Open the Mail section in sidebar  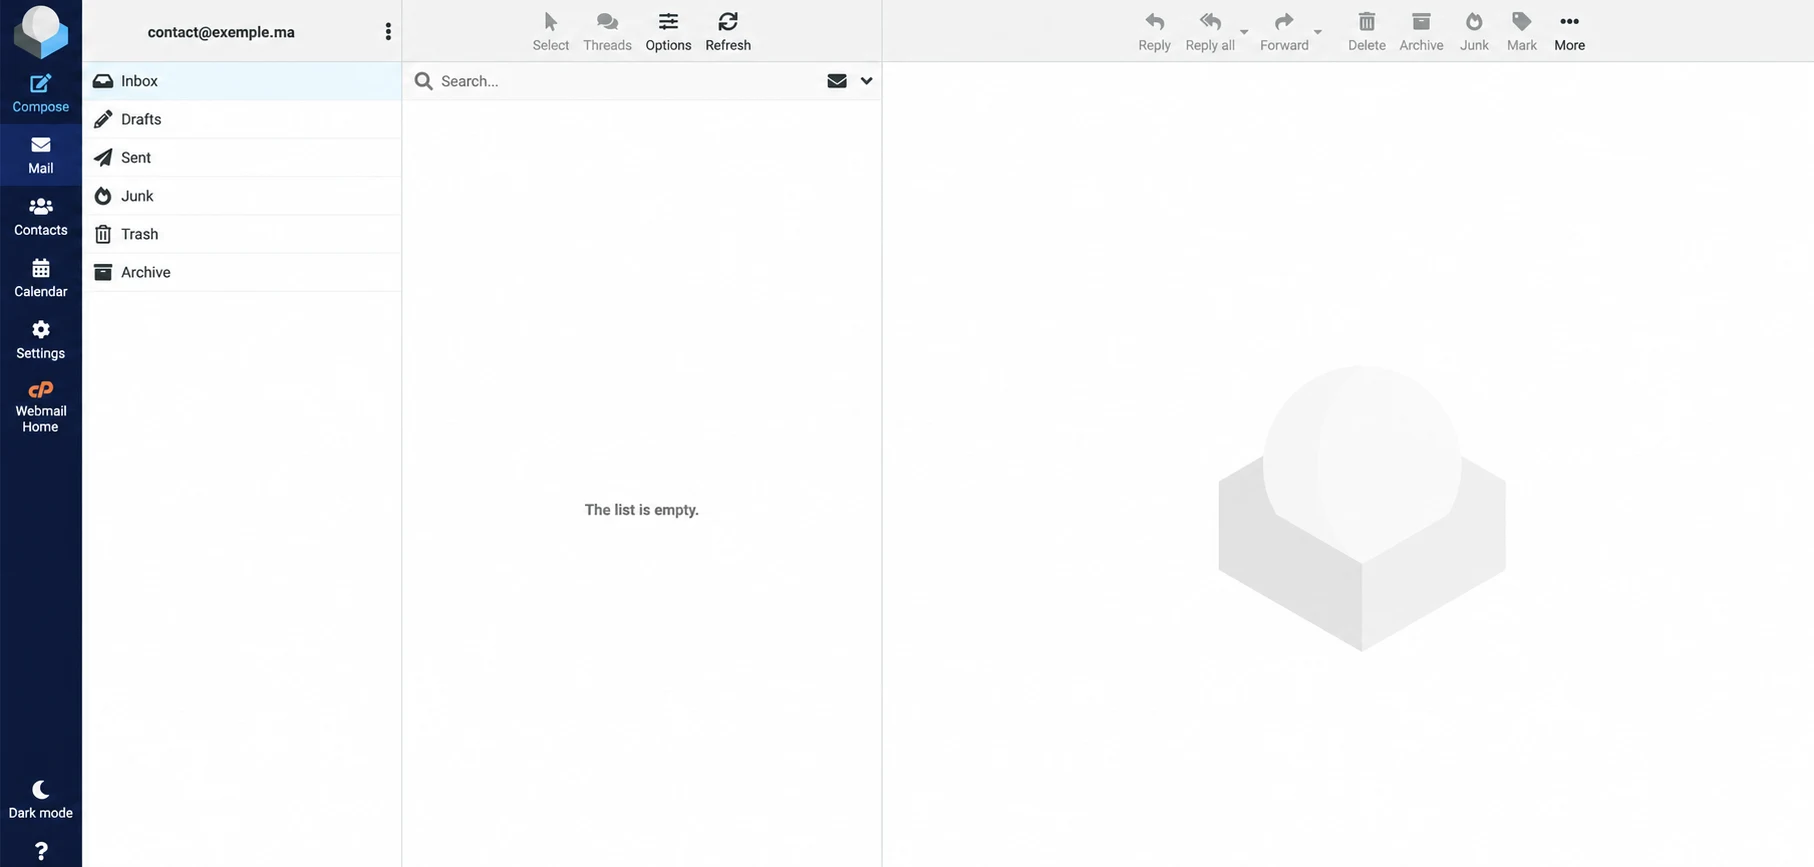(x=41, y=155)
